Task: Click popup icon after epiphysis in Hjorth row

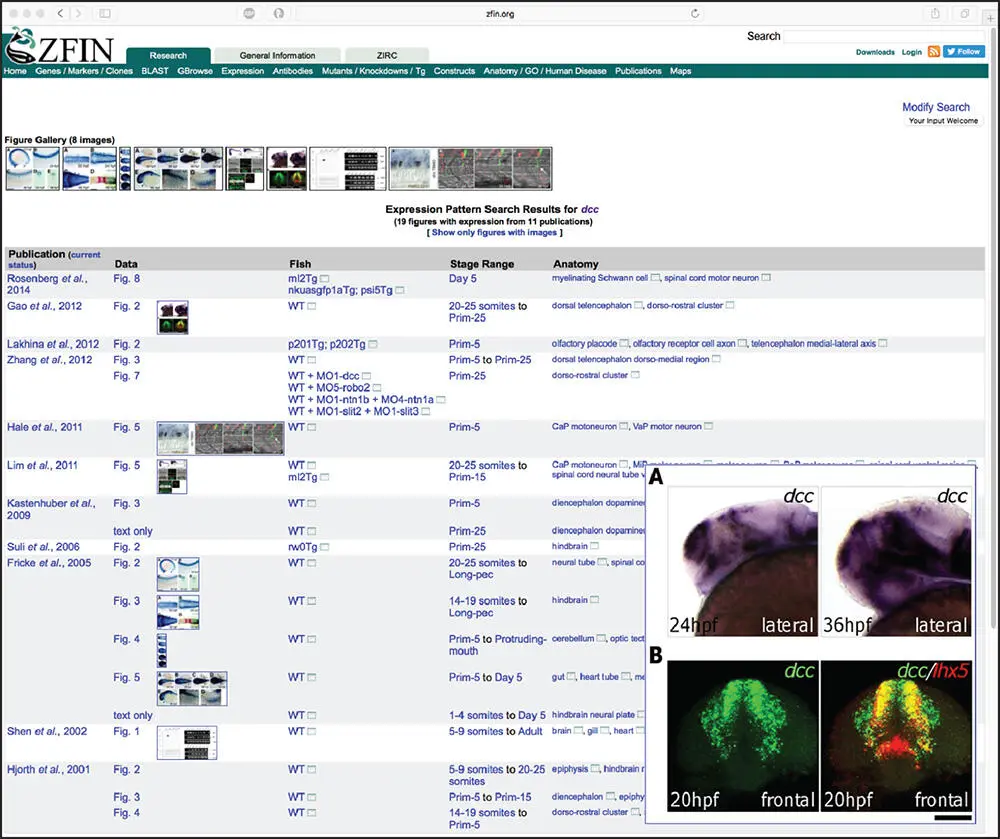Action: tap(595, 769)
